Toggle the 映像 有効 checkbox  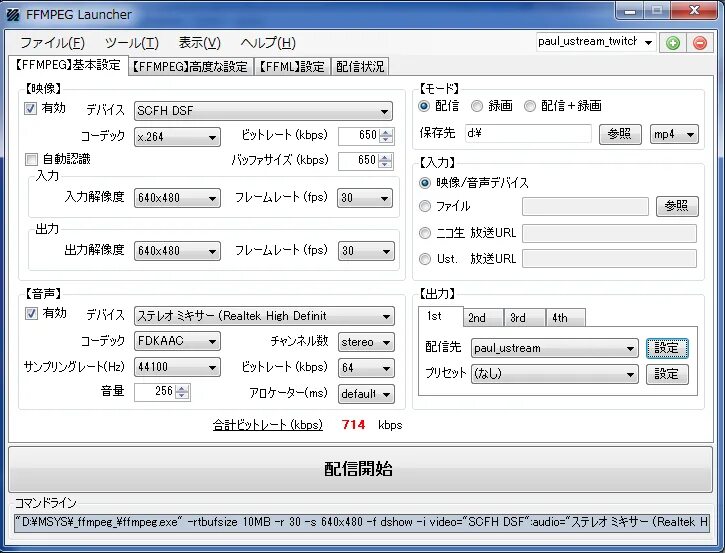click(31, 109)
